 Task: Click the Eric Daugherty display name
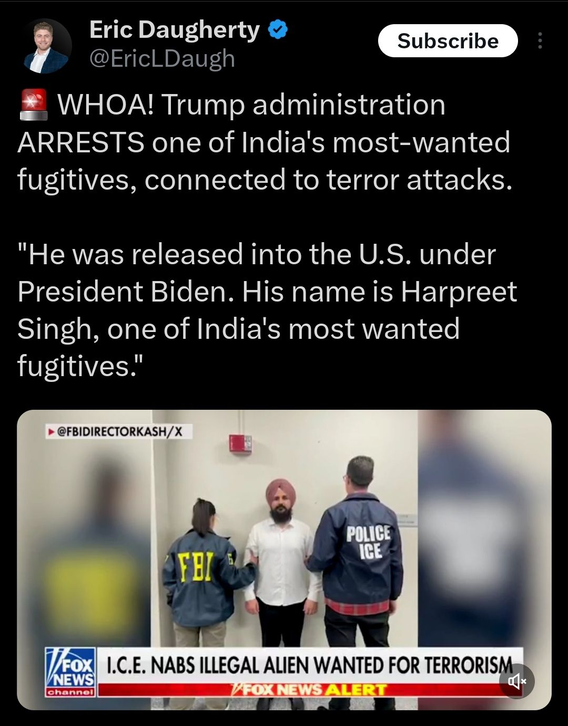tap(174, 30)
